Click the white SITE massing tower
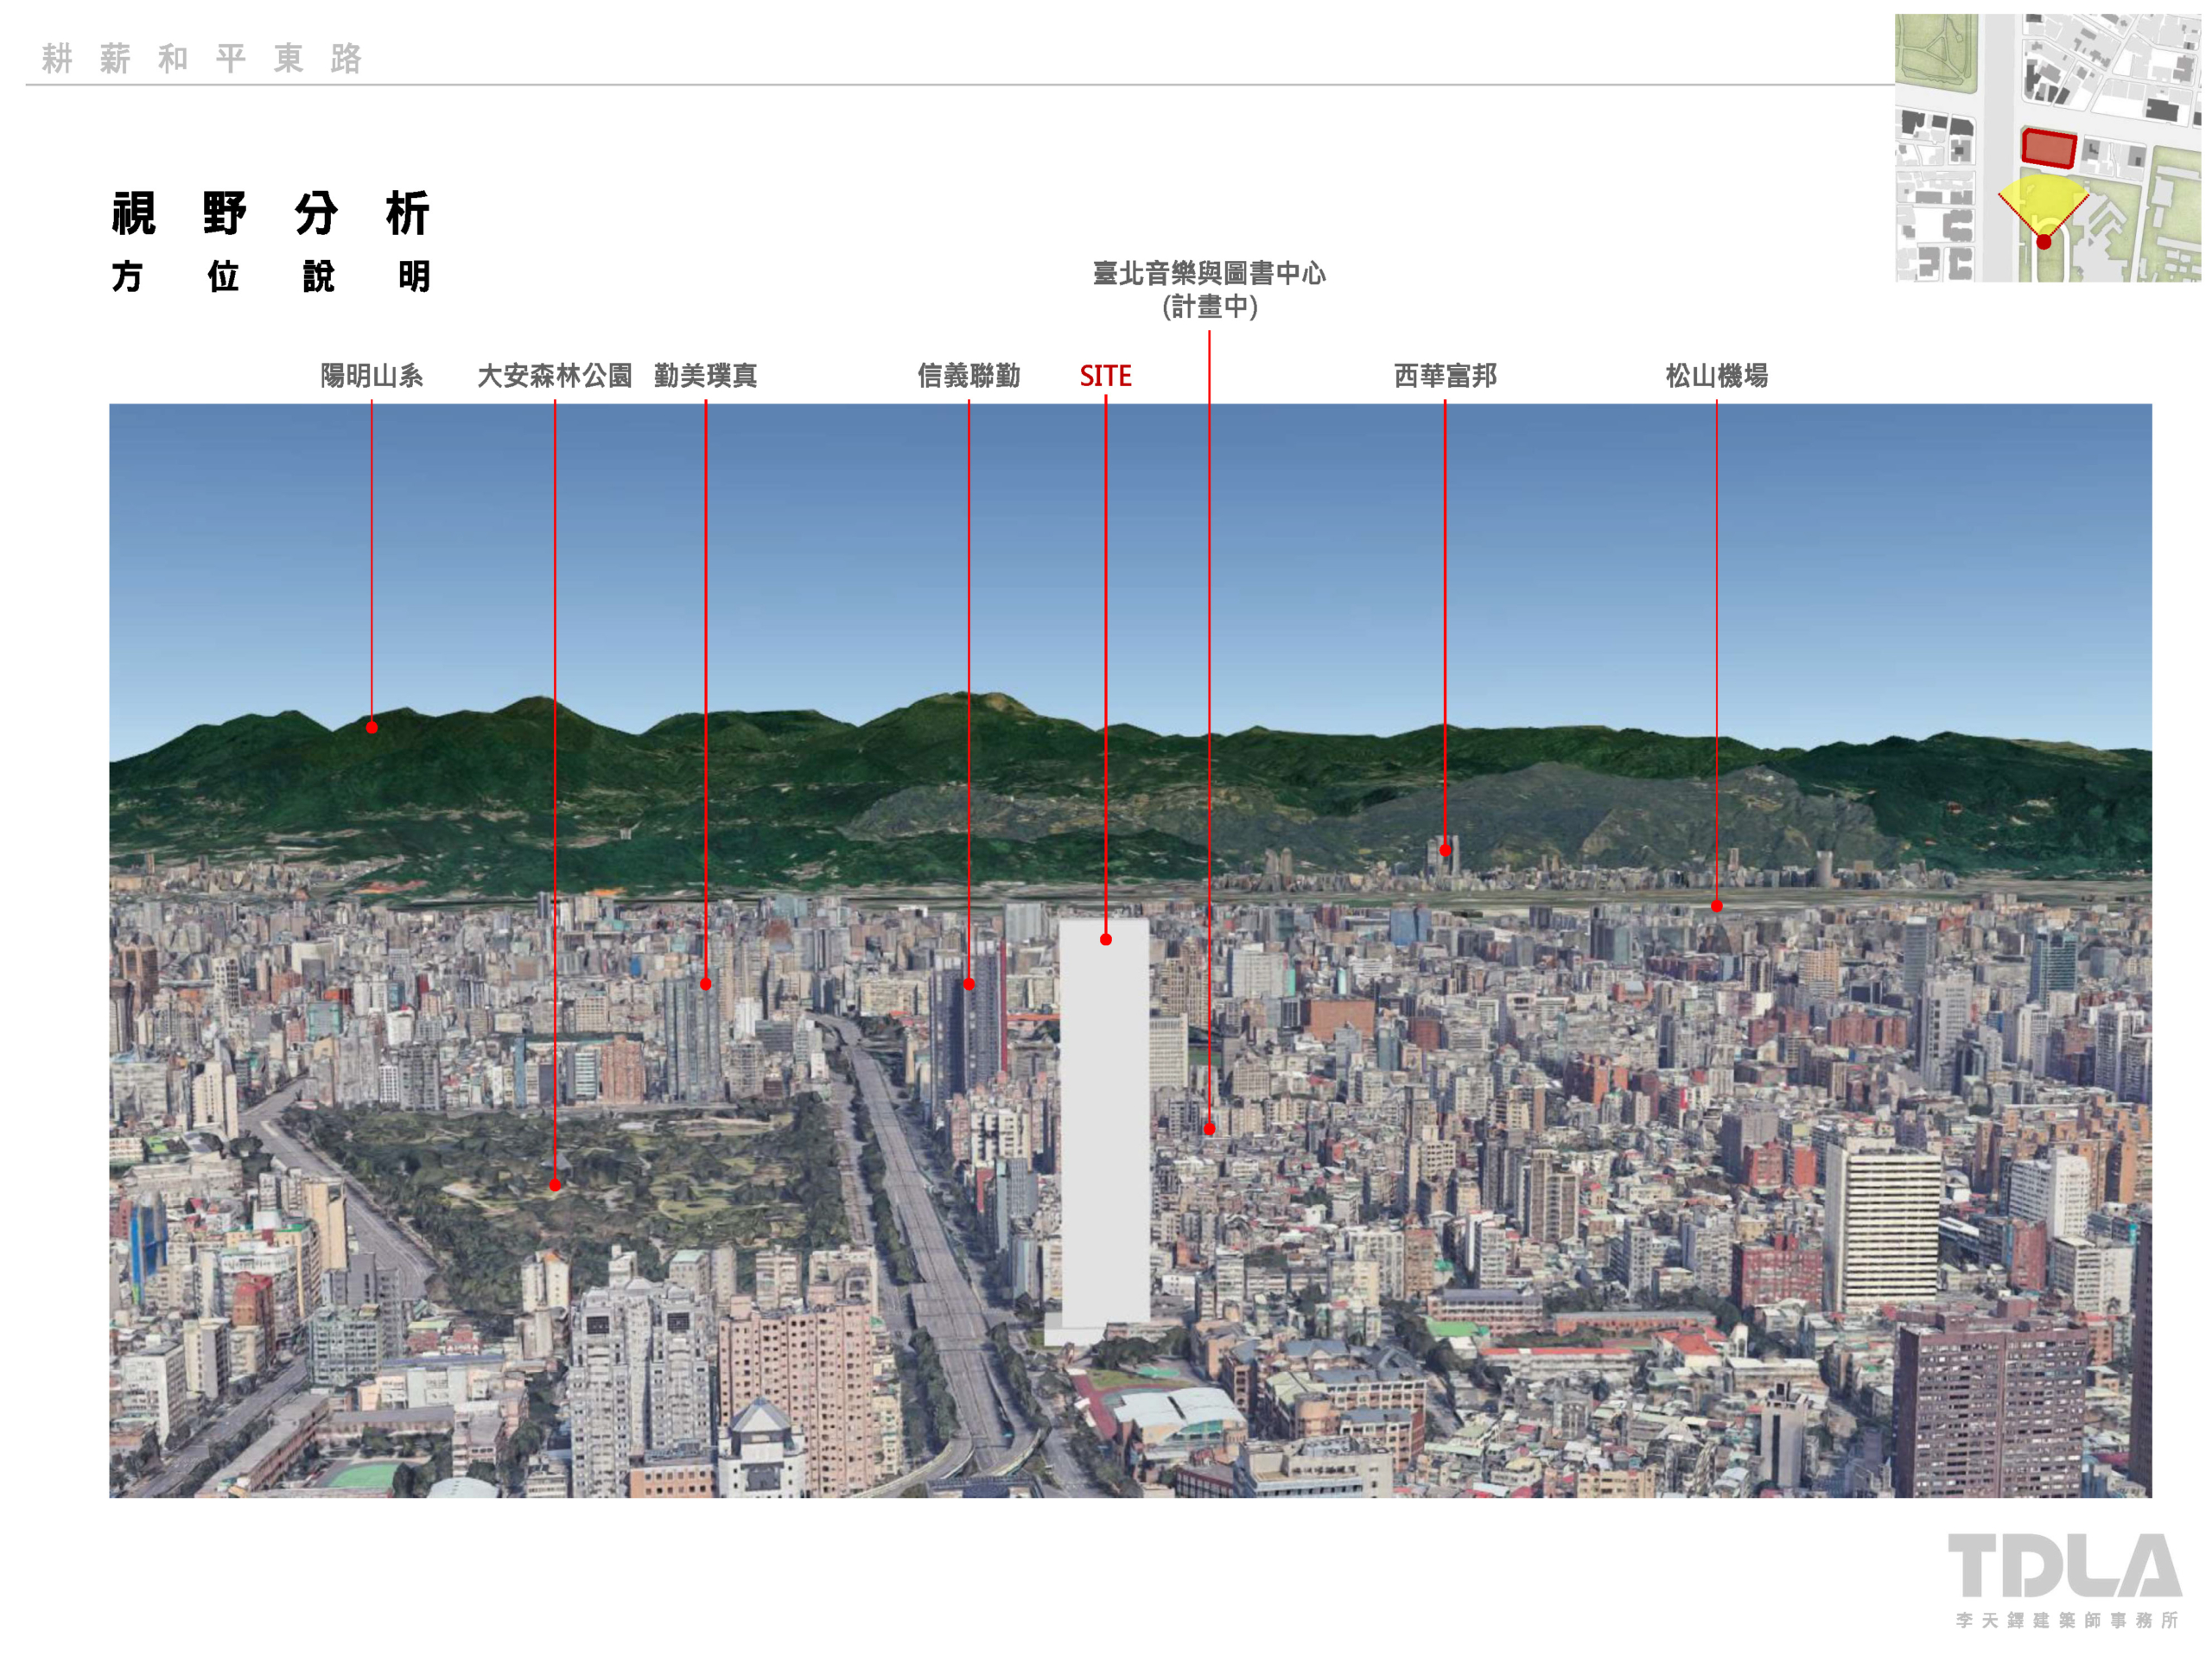 [1103, 1130]
